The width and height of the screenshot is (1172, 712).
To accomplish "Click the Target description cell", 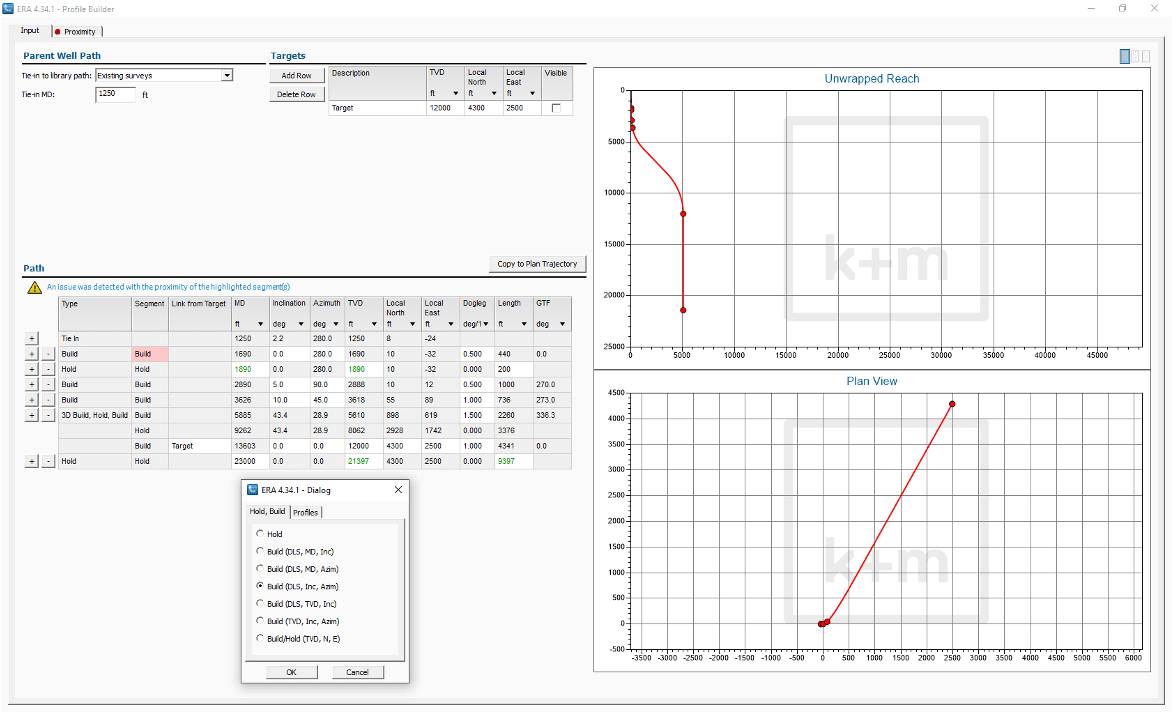I will [377, 108].
